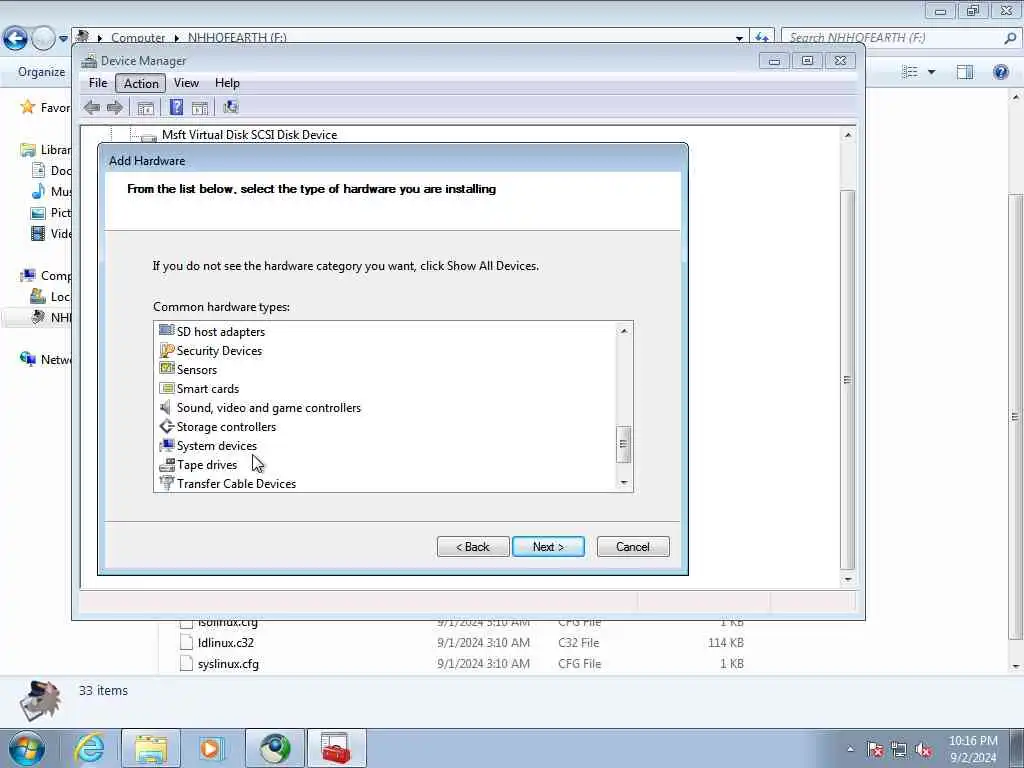Open Explorer Organize menu
This screenshot has height=768, width=1024.
[x=41, y=72]
